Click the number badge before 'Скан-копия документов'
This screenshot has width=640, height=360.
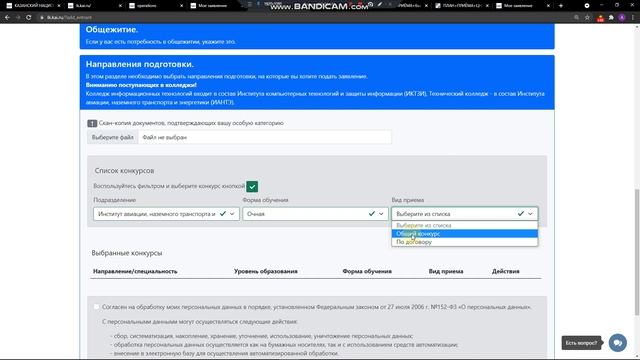pyautogui.click(x=92, y=123)
